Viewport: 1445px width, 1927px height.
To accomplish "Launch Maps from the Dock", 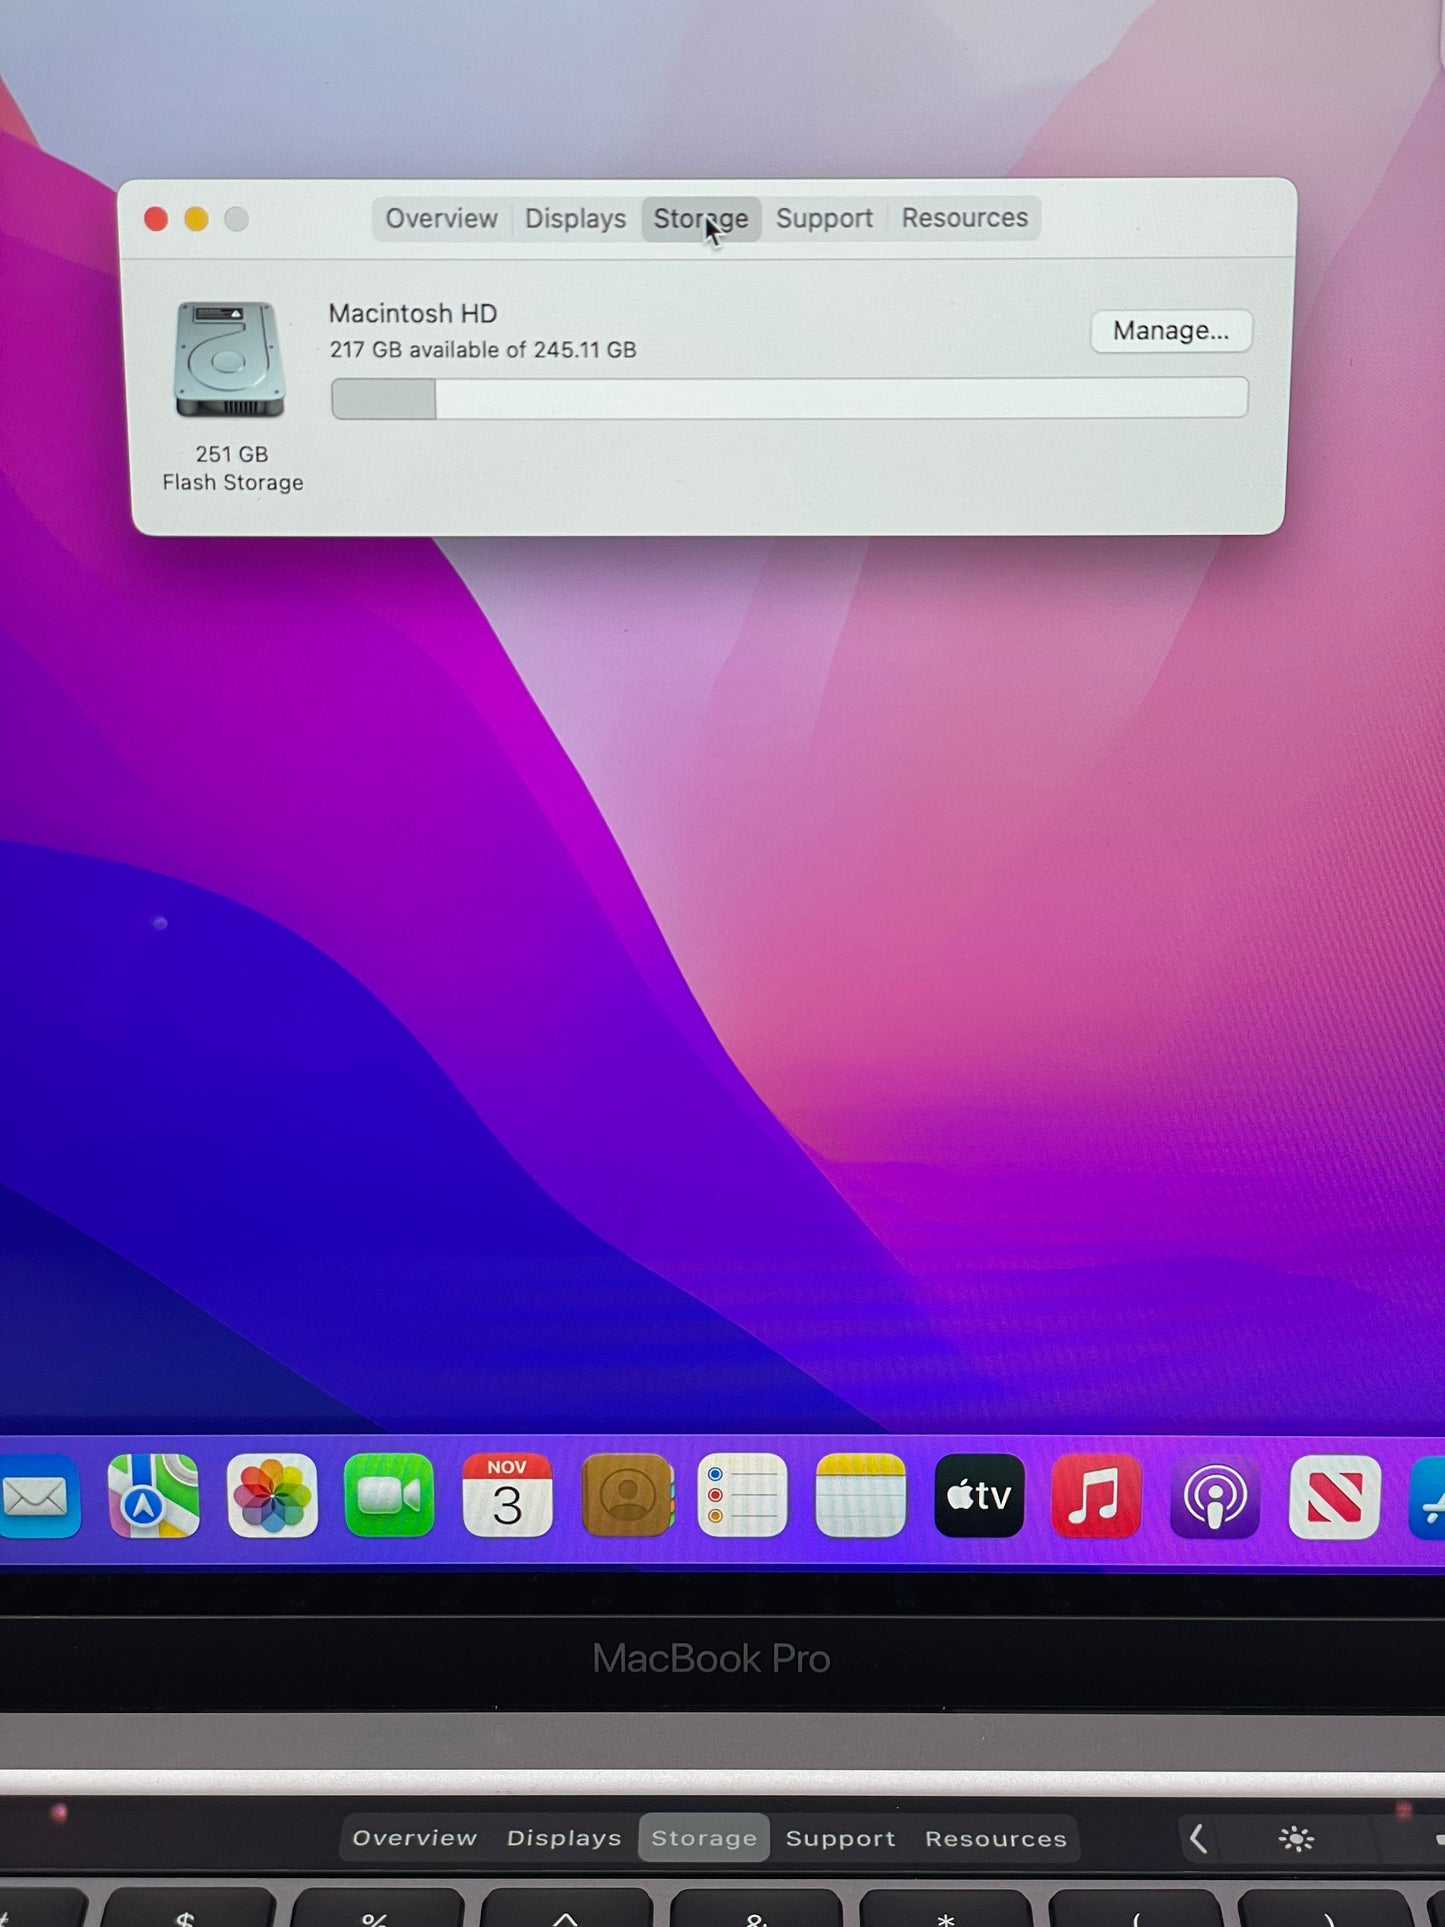I will pos(153,1496).
